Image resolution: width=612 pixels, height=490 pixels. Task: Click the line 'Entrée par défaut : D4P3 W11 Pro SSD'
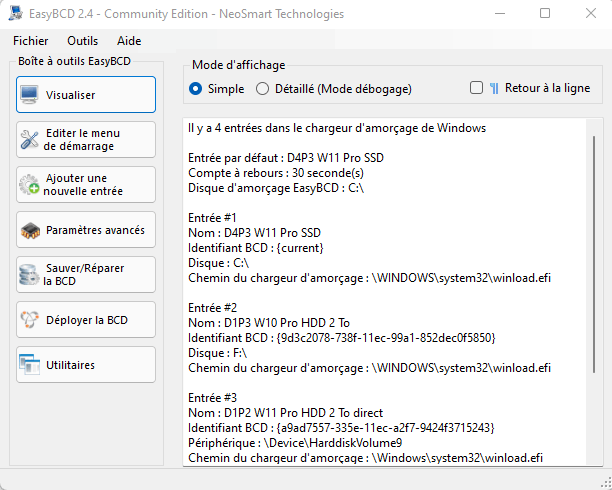pyautogui.click(x=286, y=158)
